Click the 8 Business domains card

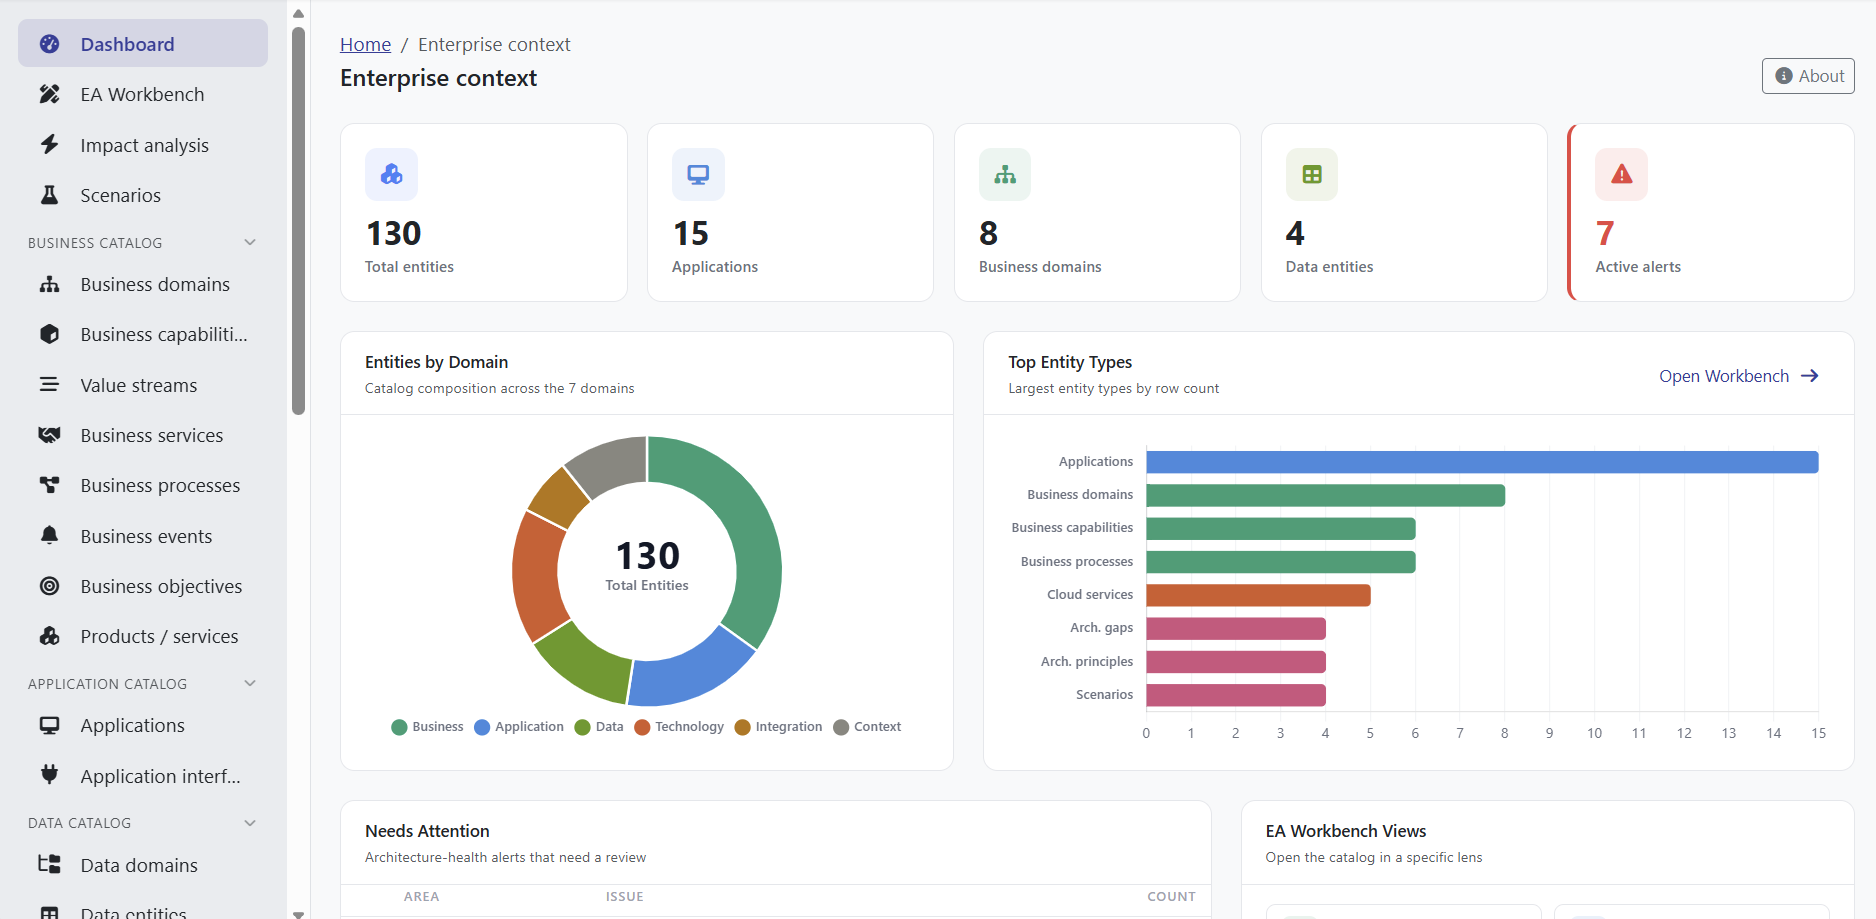(1097, 212)
